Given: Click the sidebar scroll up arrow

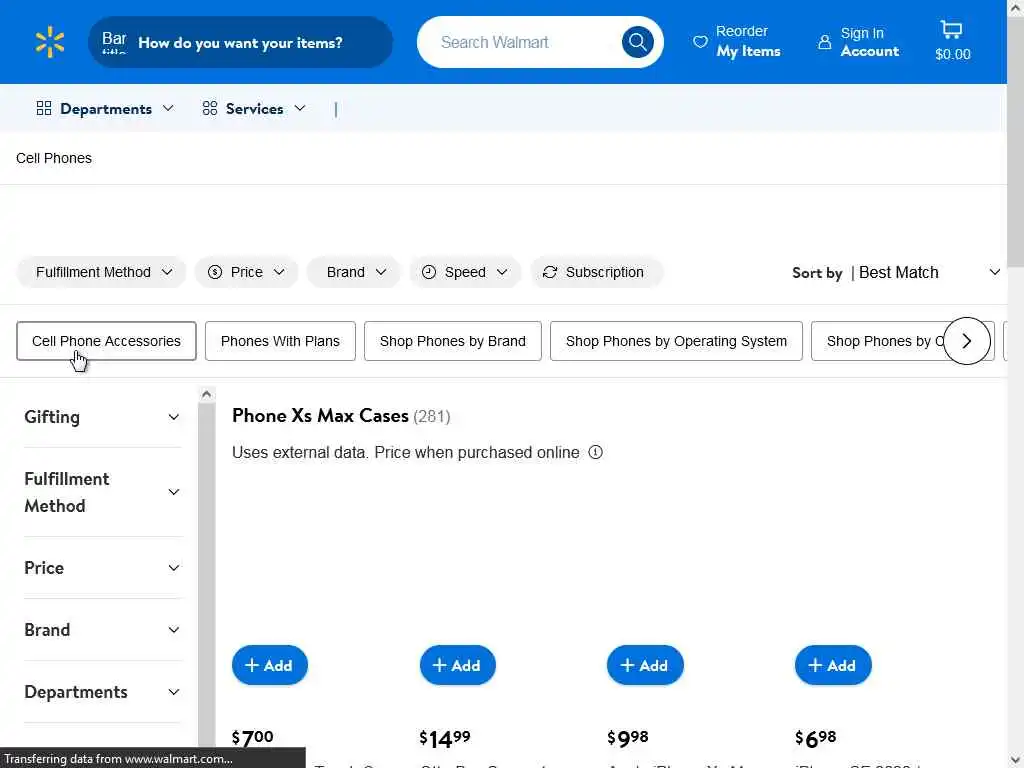Looking at the screenshot, I should coord(206,394).
